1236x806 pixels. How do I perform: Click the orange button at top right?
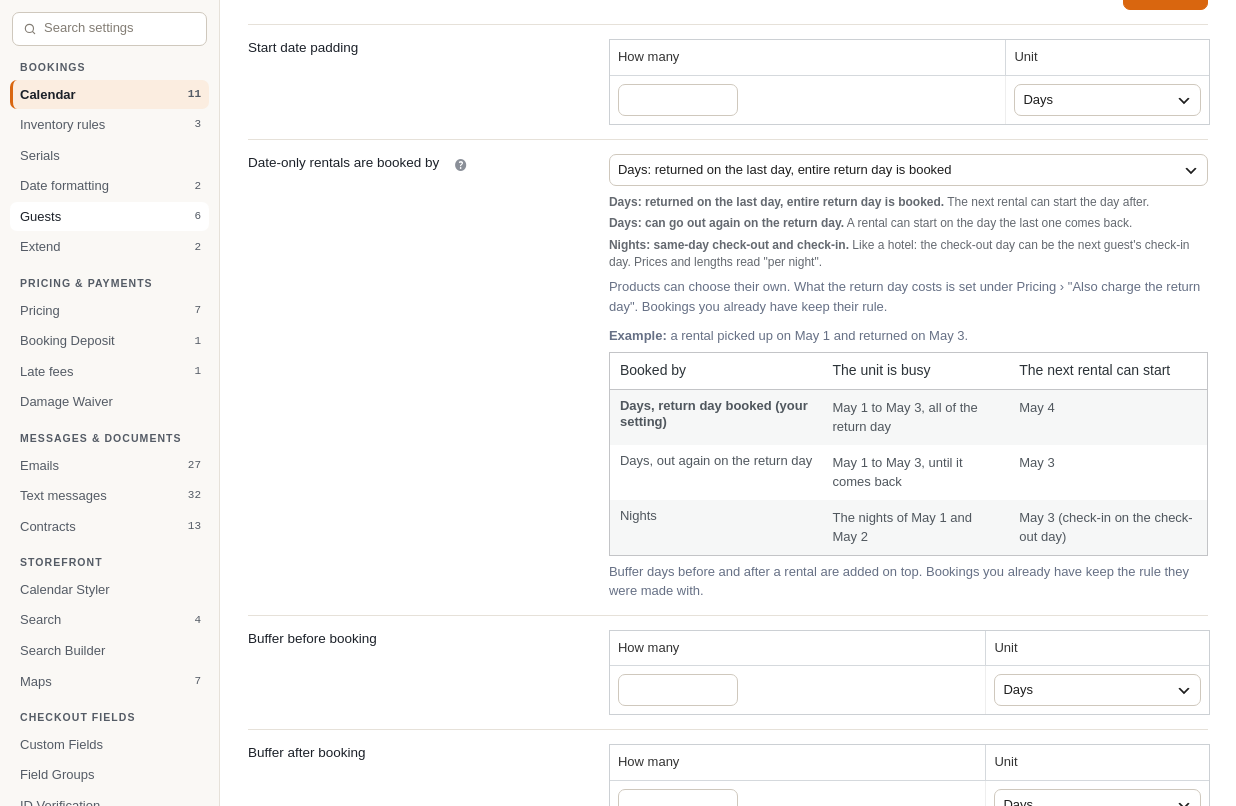point(1165,4)
